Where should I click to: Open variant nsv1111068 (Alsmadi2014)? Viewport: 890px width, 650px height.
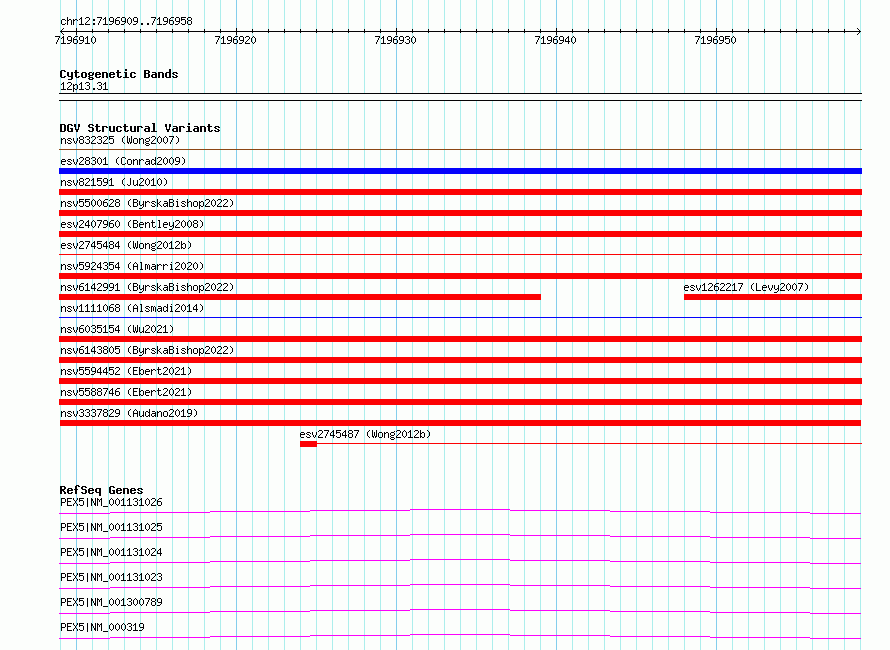click(132, 308)
